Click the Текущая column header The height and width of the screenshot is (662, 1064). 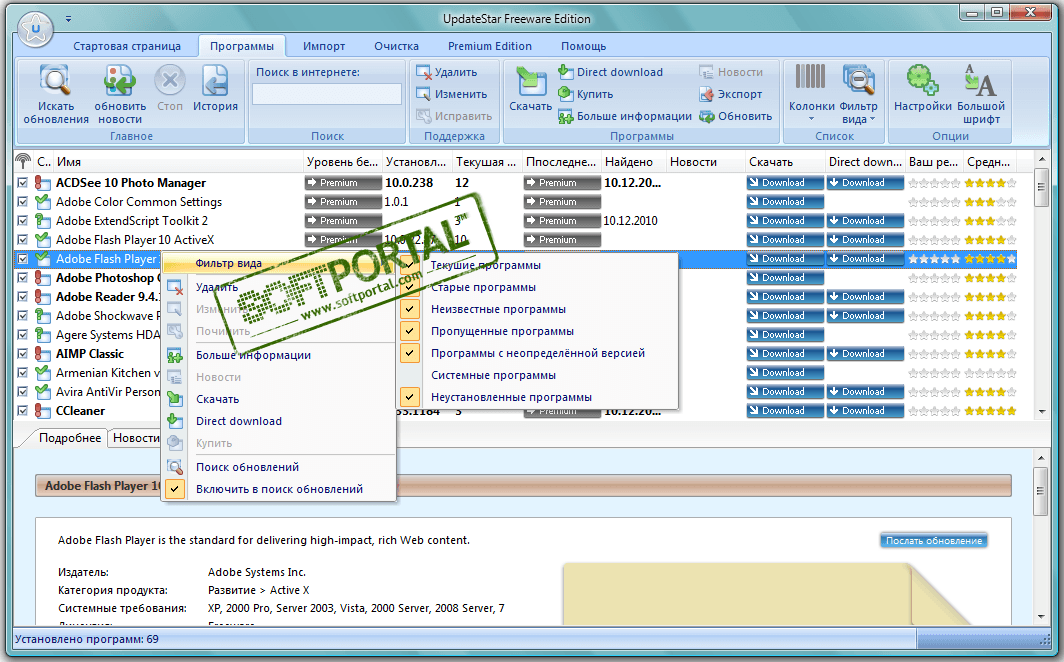tap(487, 161)
